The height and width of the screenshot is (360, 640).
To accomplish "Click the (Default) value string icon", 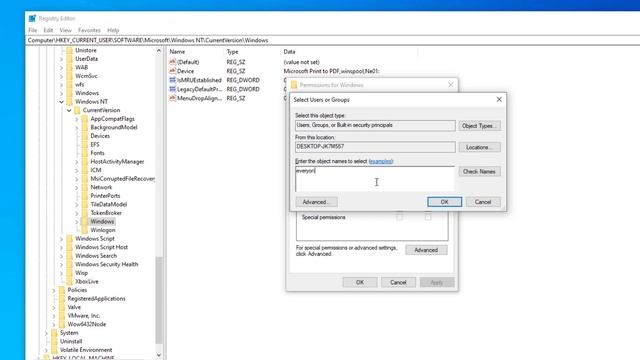I will click(x=173, y=62).
